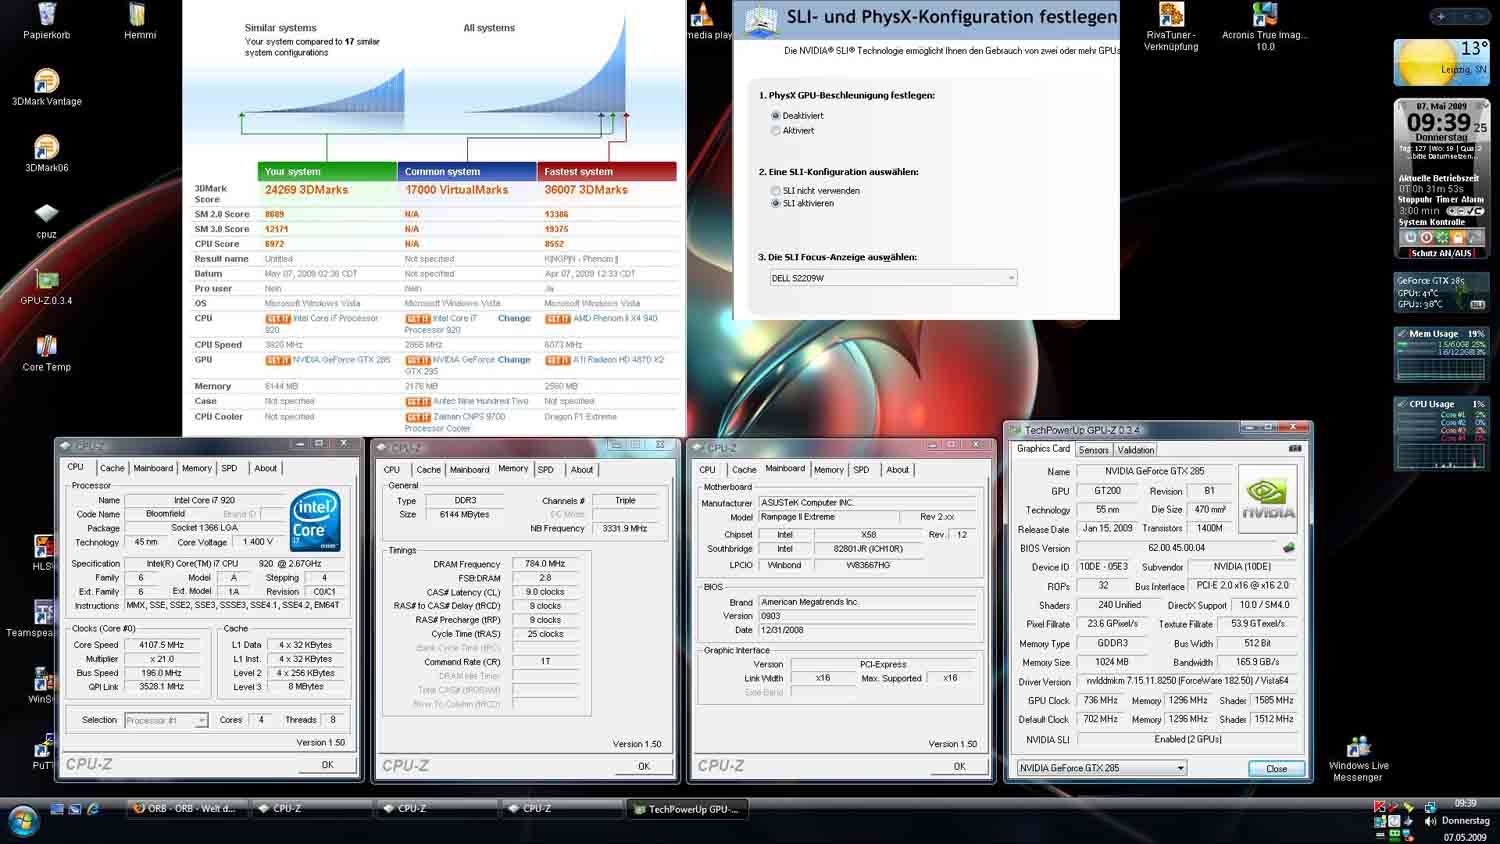Click the Core Speed 4107.5 MHz field in CPU-Z

[x=162, y=645]
